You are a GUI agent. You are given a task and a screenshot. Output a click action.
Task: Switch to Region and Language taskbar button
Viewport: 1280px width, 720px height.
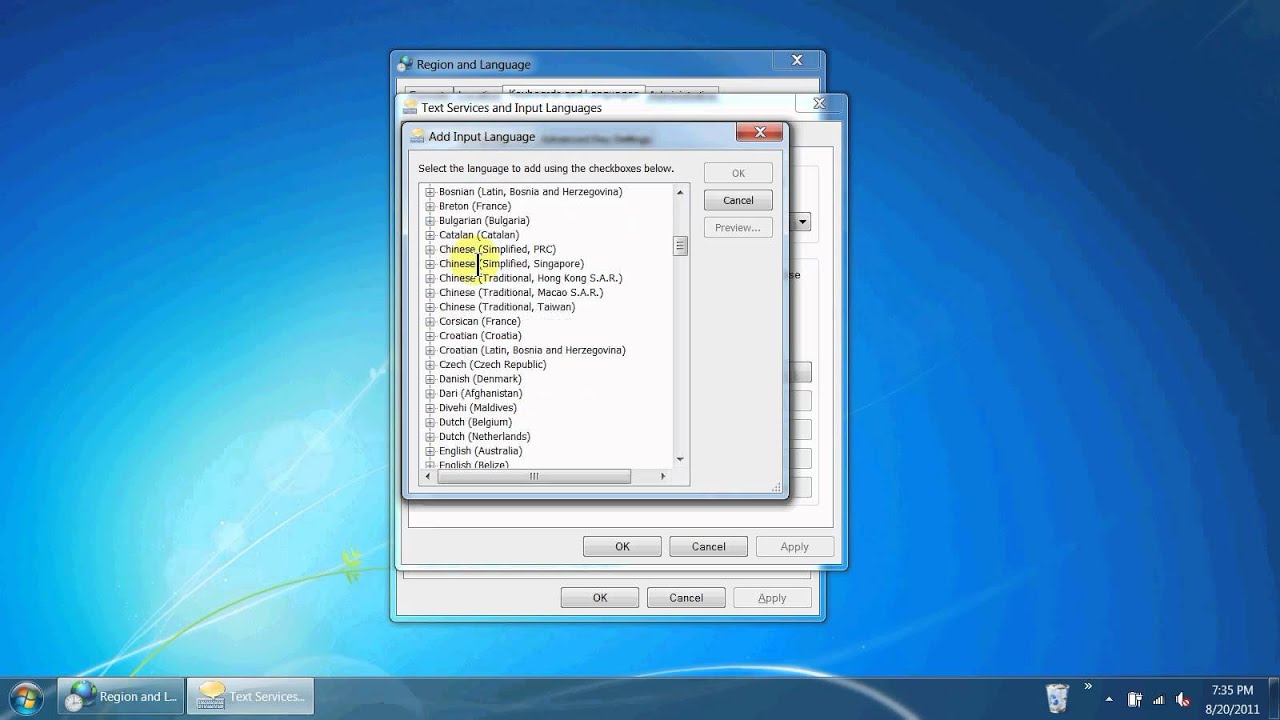coord(121,697)
